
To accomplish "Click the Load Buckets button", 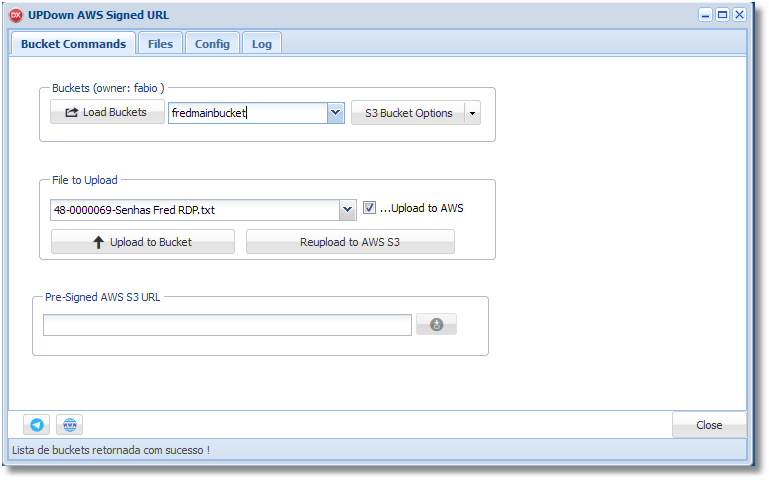I will pyautogui.click(x=107, y=112).
